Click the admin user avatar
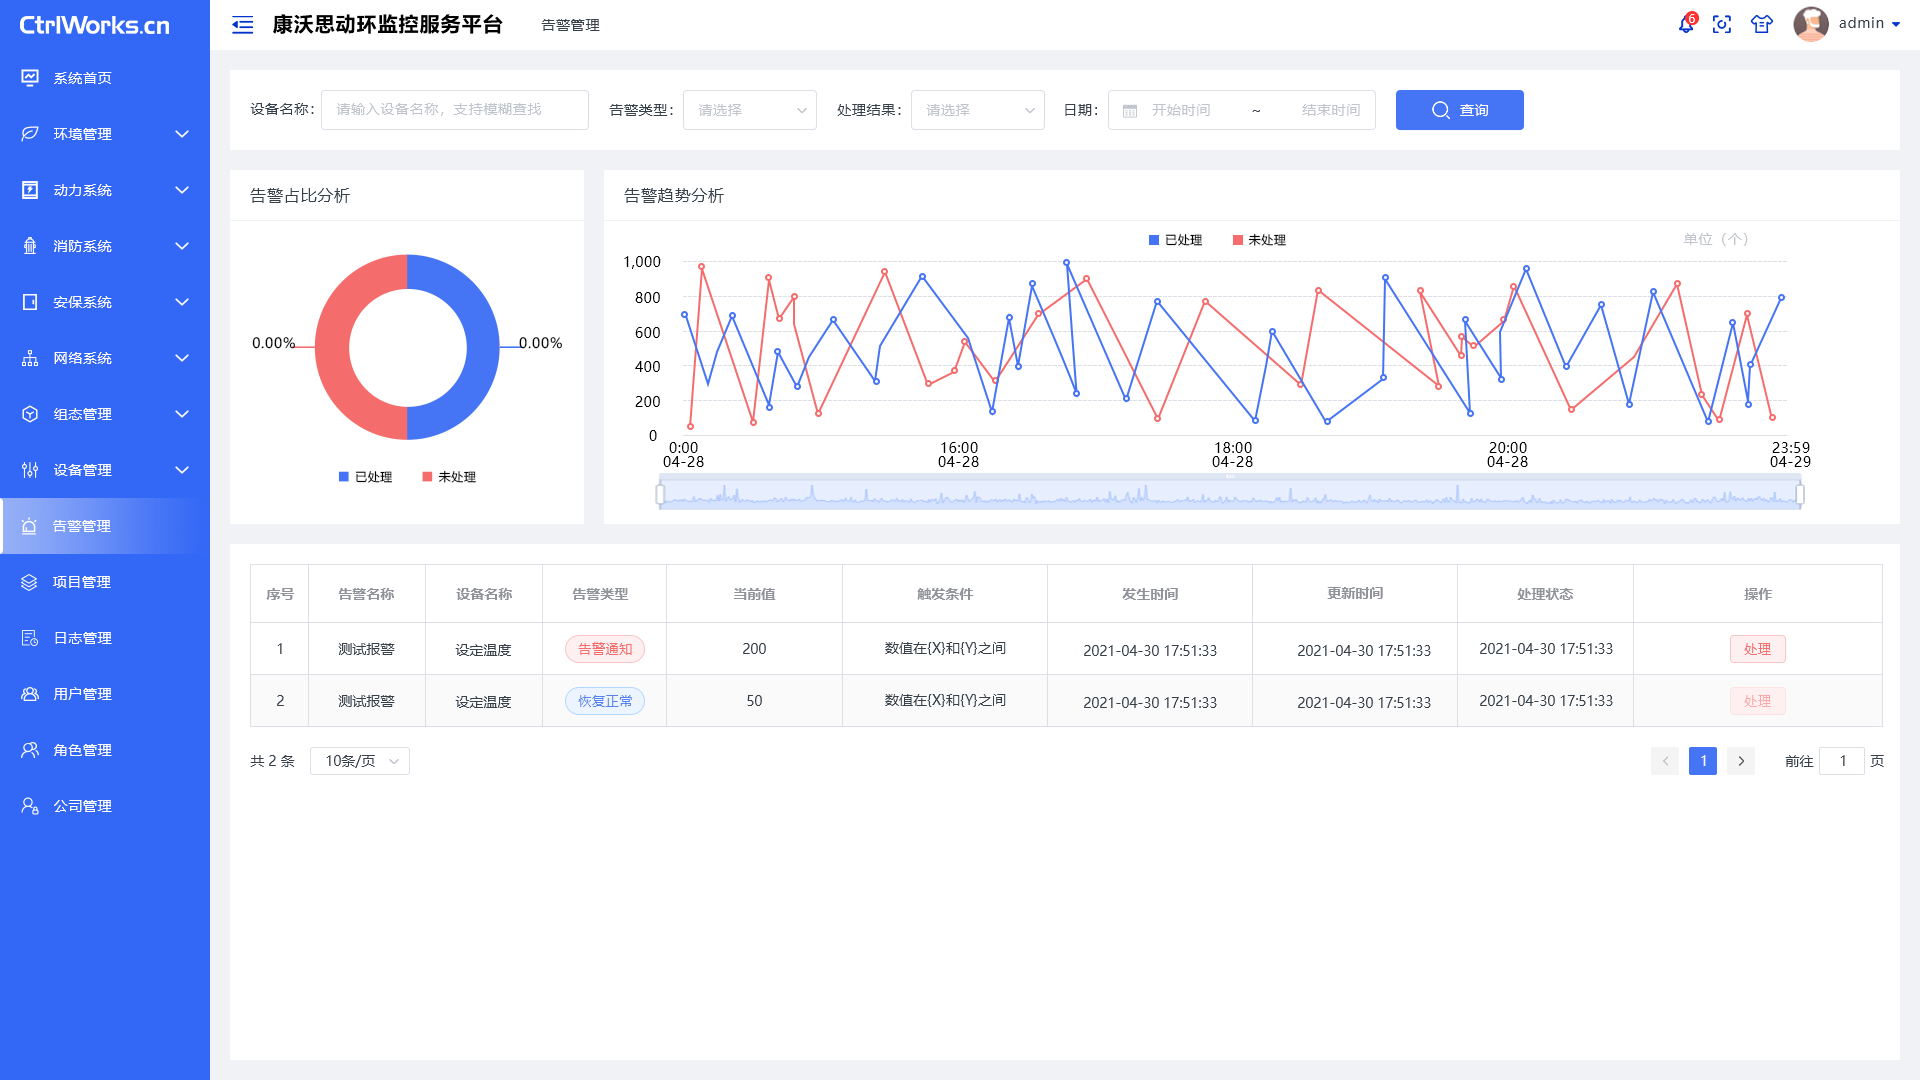Image resolution: width=1920 pixels, height=1080 pixels. click(x=1811, y=24)
